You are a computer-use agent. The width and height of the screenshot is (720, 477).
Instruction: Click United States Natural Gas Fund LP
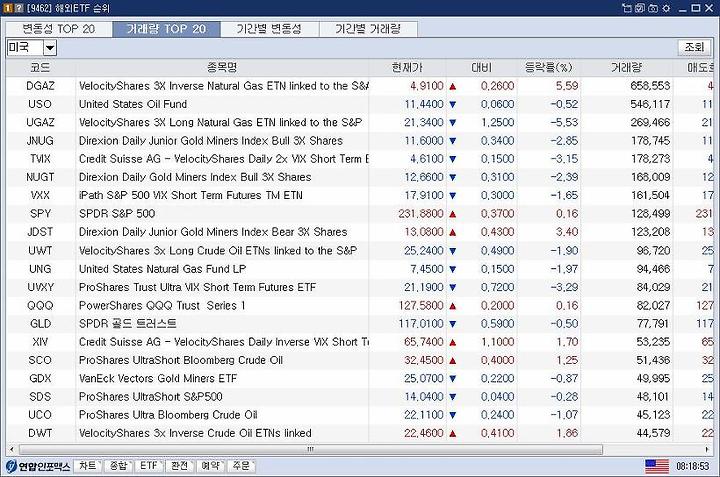[163, 269]
